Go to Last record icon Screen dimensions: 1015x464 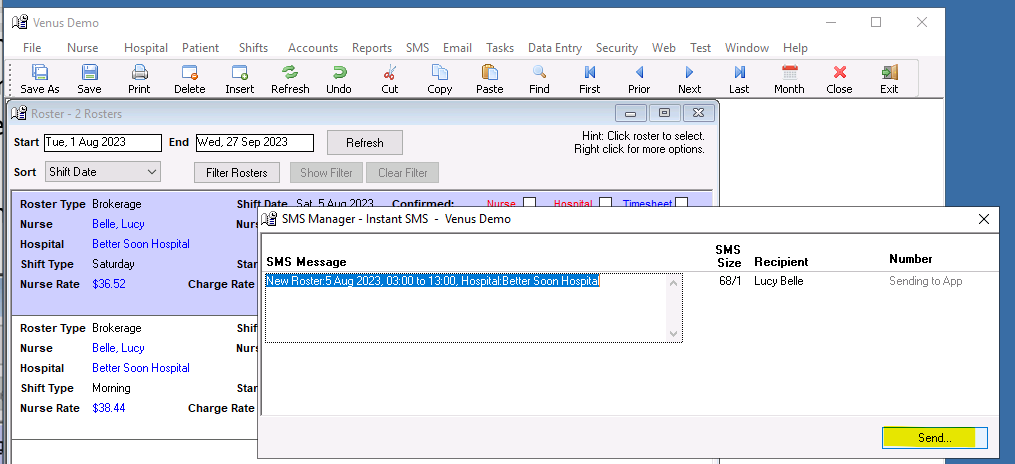coord(739,72)
